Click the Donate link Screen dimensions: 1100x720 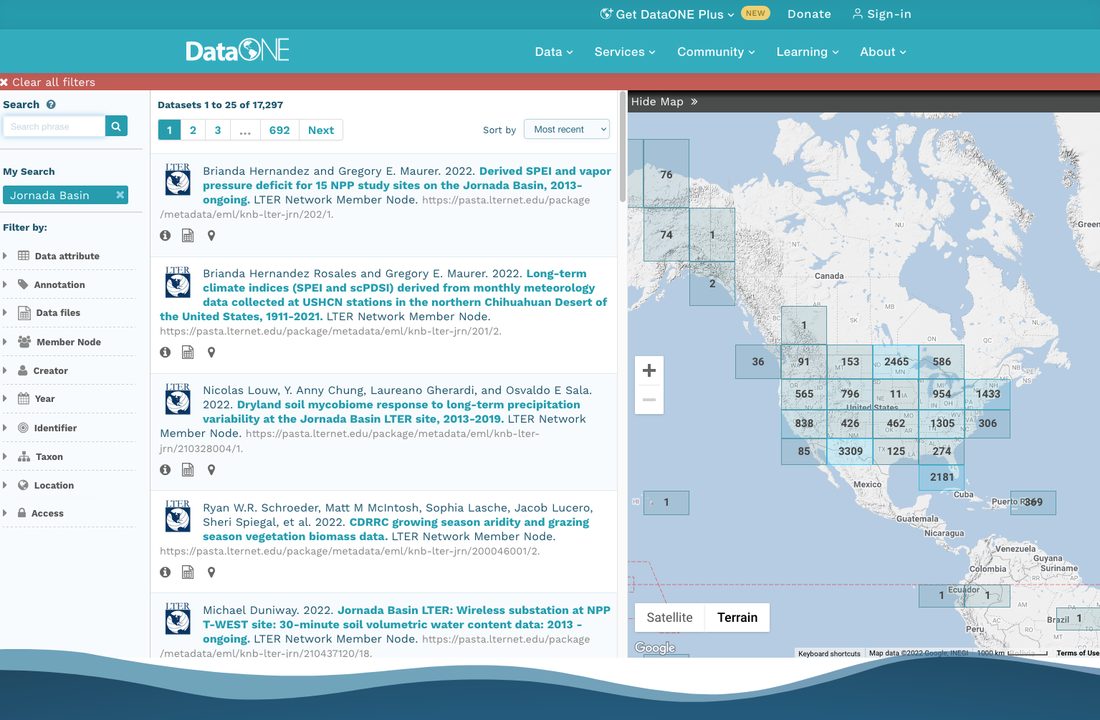(809, 14)
